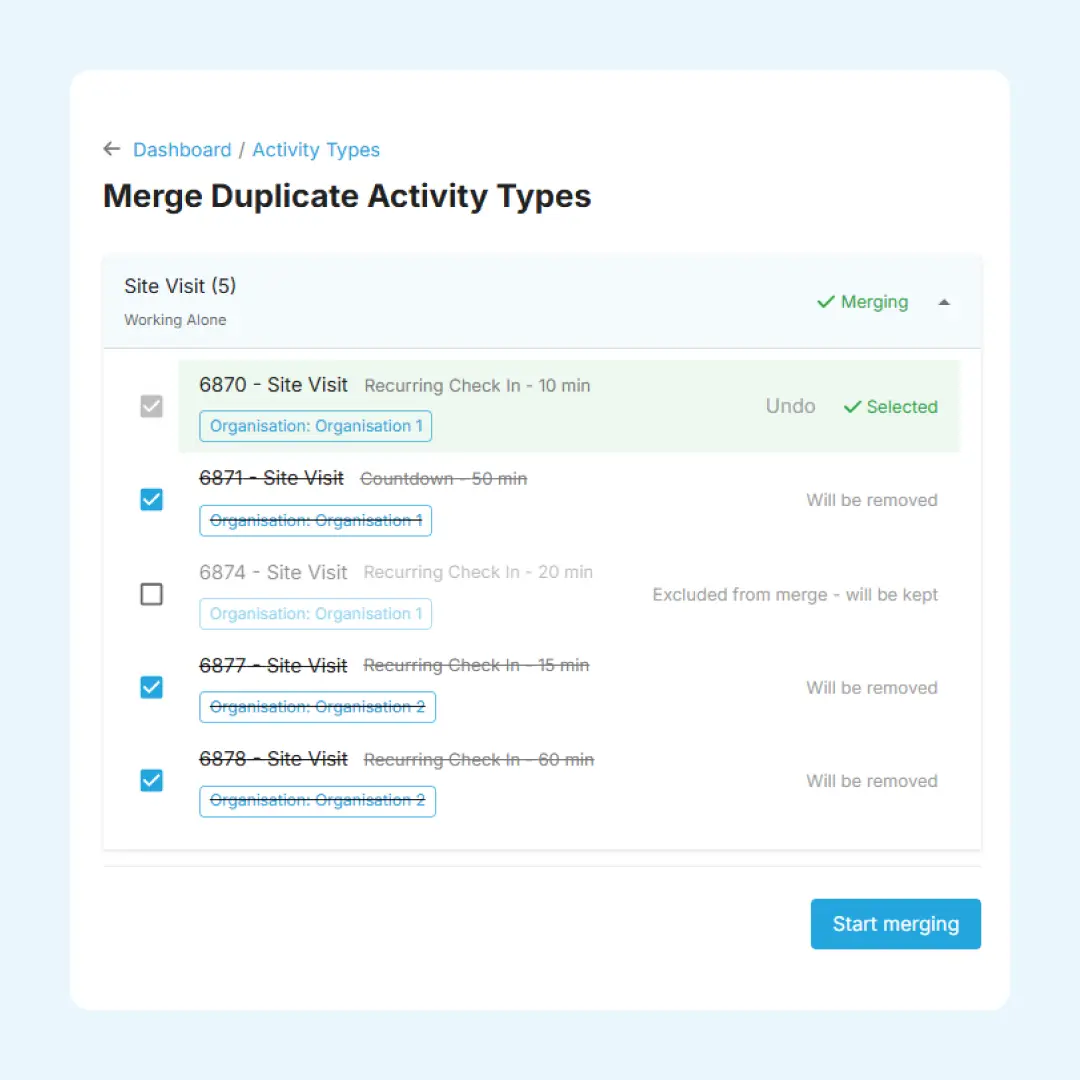Click the Organisation 1 tag under 6870
This screenshot has width=1080, height=1080.
click(316, 426)
